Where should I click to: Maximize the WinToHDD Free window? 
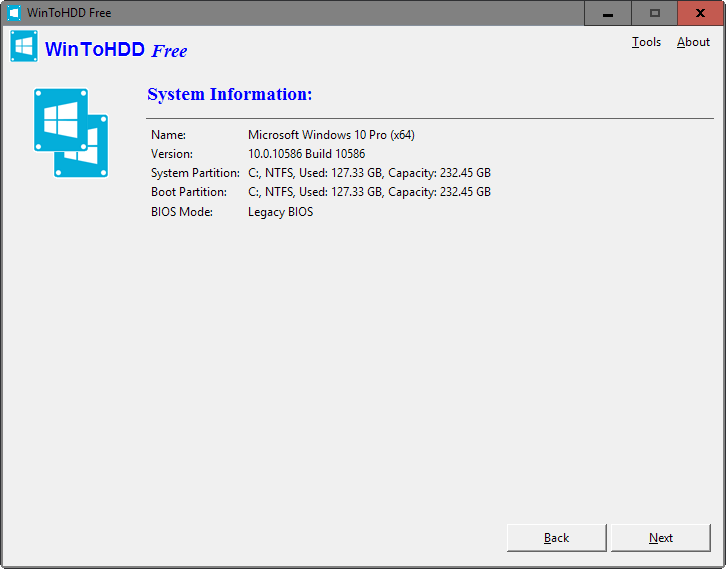coord(655,13)
